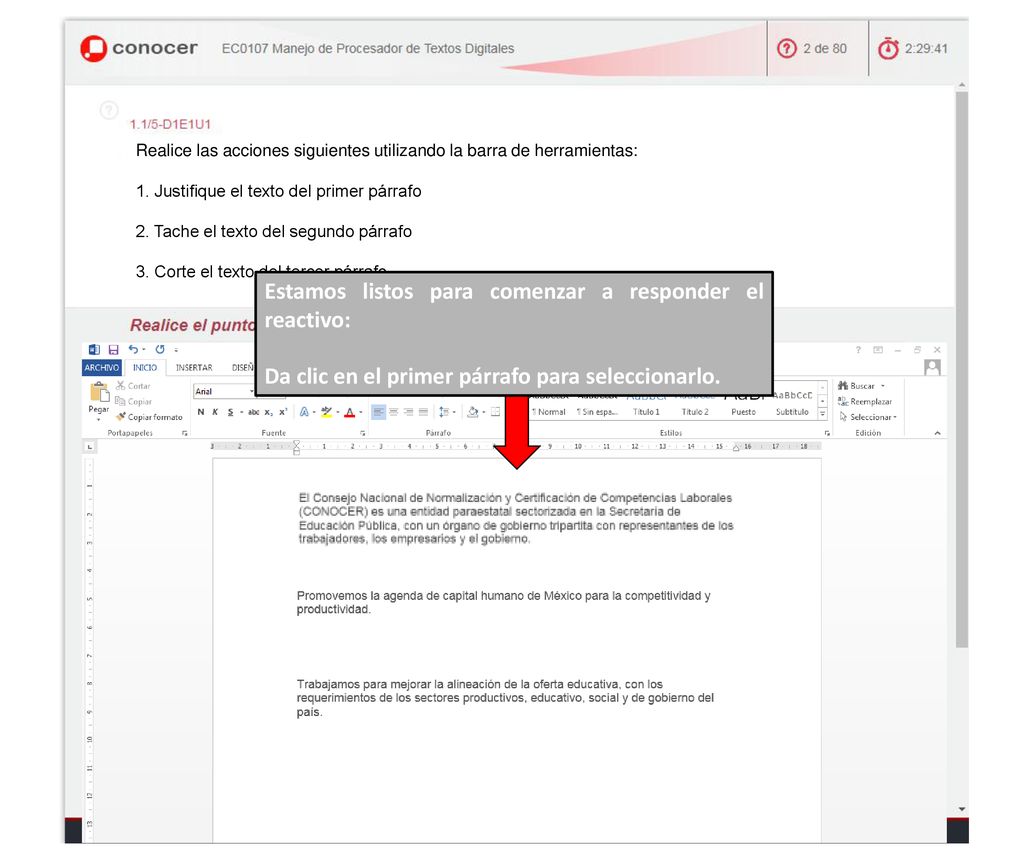
Task: Click the align left icon
Action: pyautogui.click(x=378, y=412)
